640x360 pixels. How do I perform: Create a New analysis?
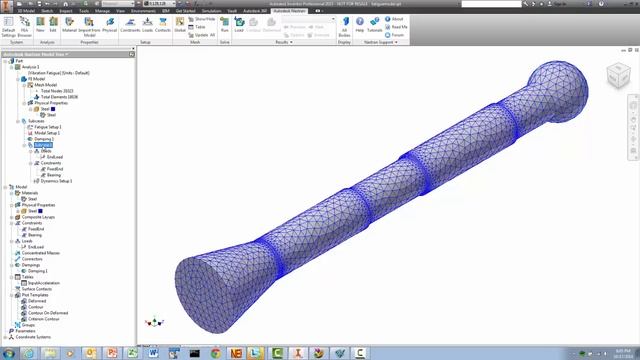coord(40,25)
